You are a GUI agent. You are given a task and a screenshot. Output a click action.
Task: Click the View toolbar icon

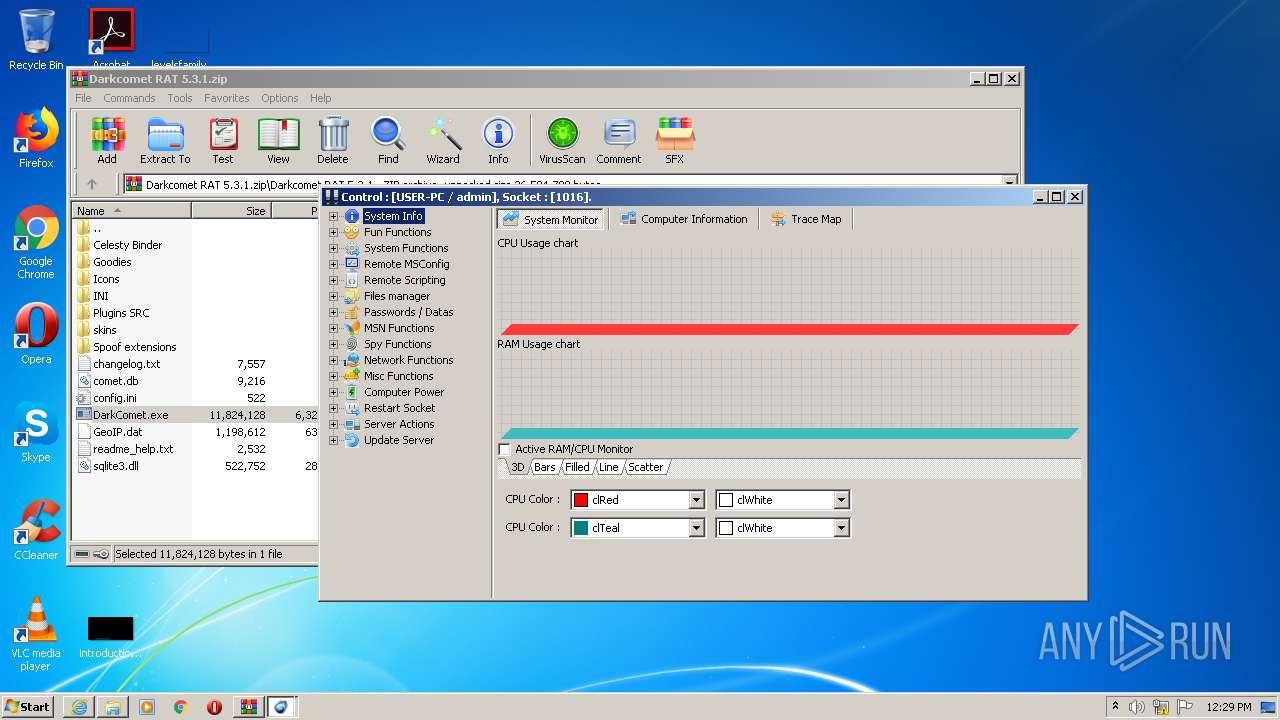(278, 140)
